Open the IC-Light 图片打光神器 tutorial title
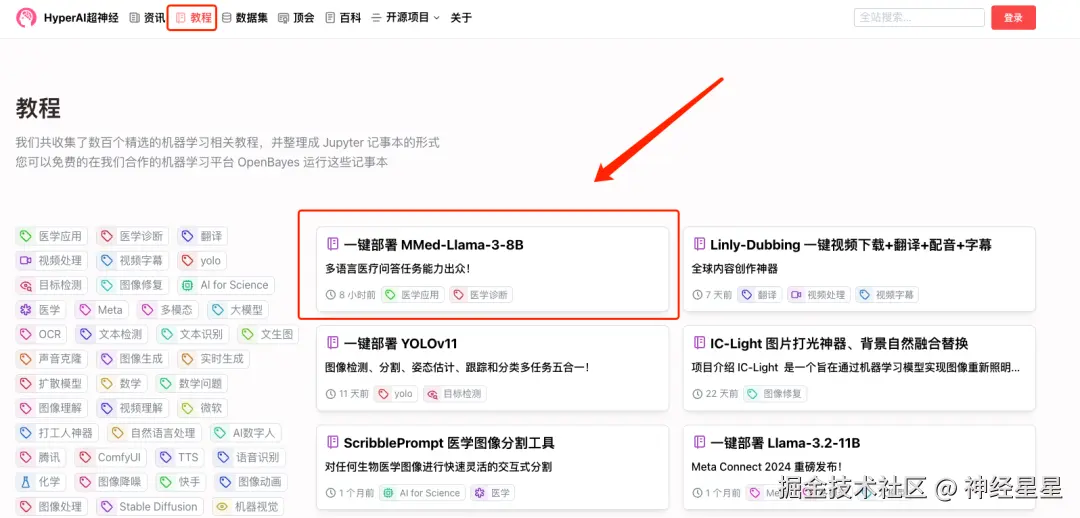Screen dimensions: 1080x518 point(839,343)
